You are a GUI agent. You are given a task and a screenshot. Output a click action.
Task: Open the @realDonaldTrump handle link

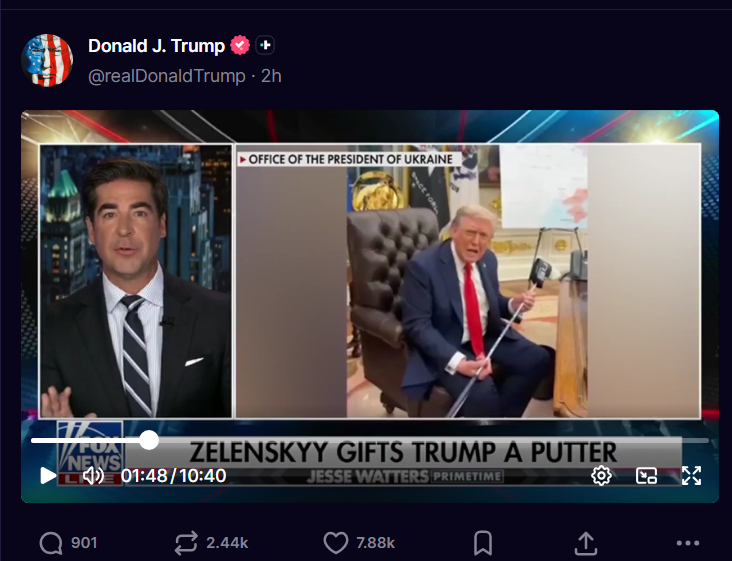pos(167,76)
